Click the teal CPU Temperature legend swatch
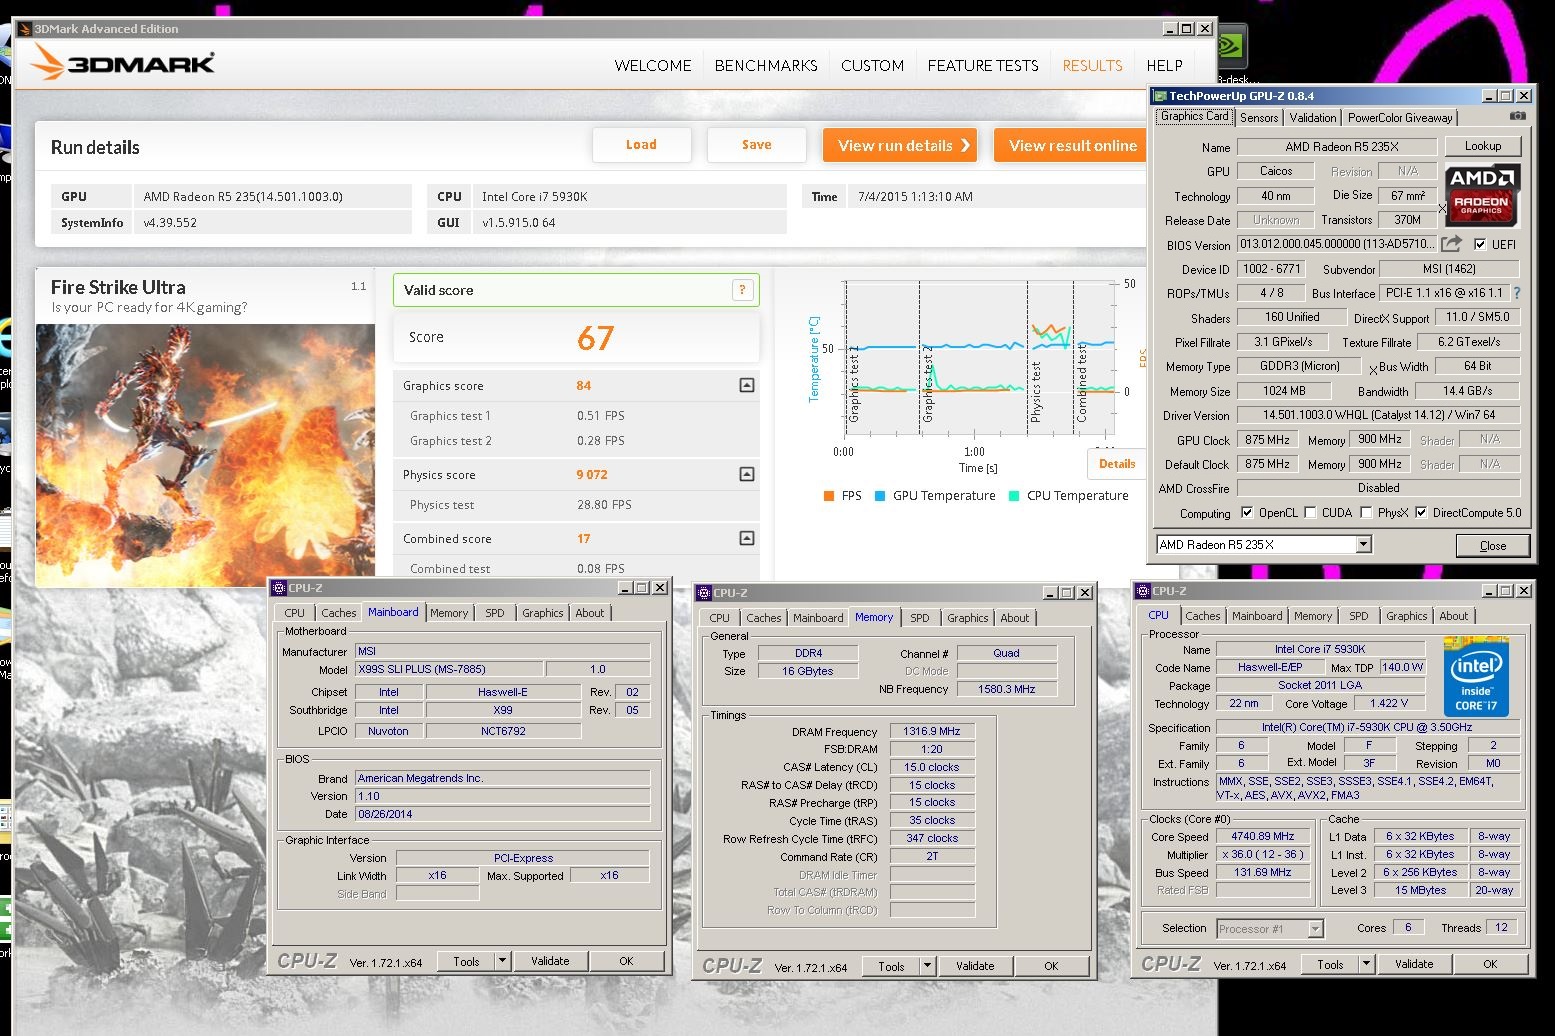Screen dimensions: 1555x1036 1014,496
